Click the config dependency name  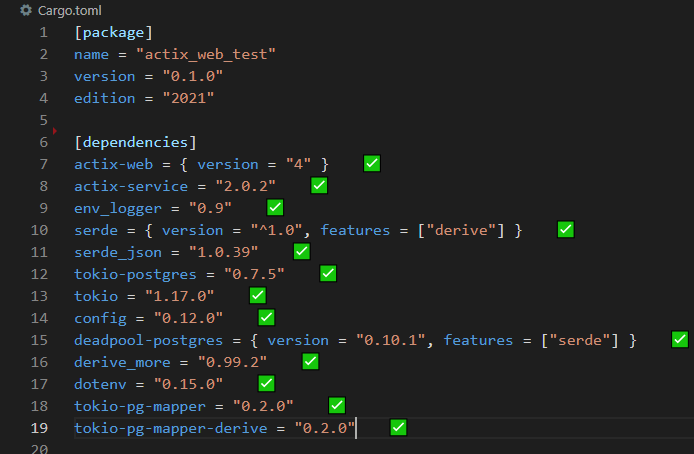coord(100,318)
